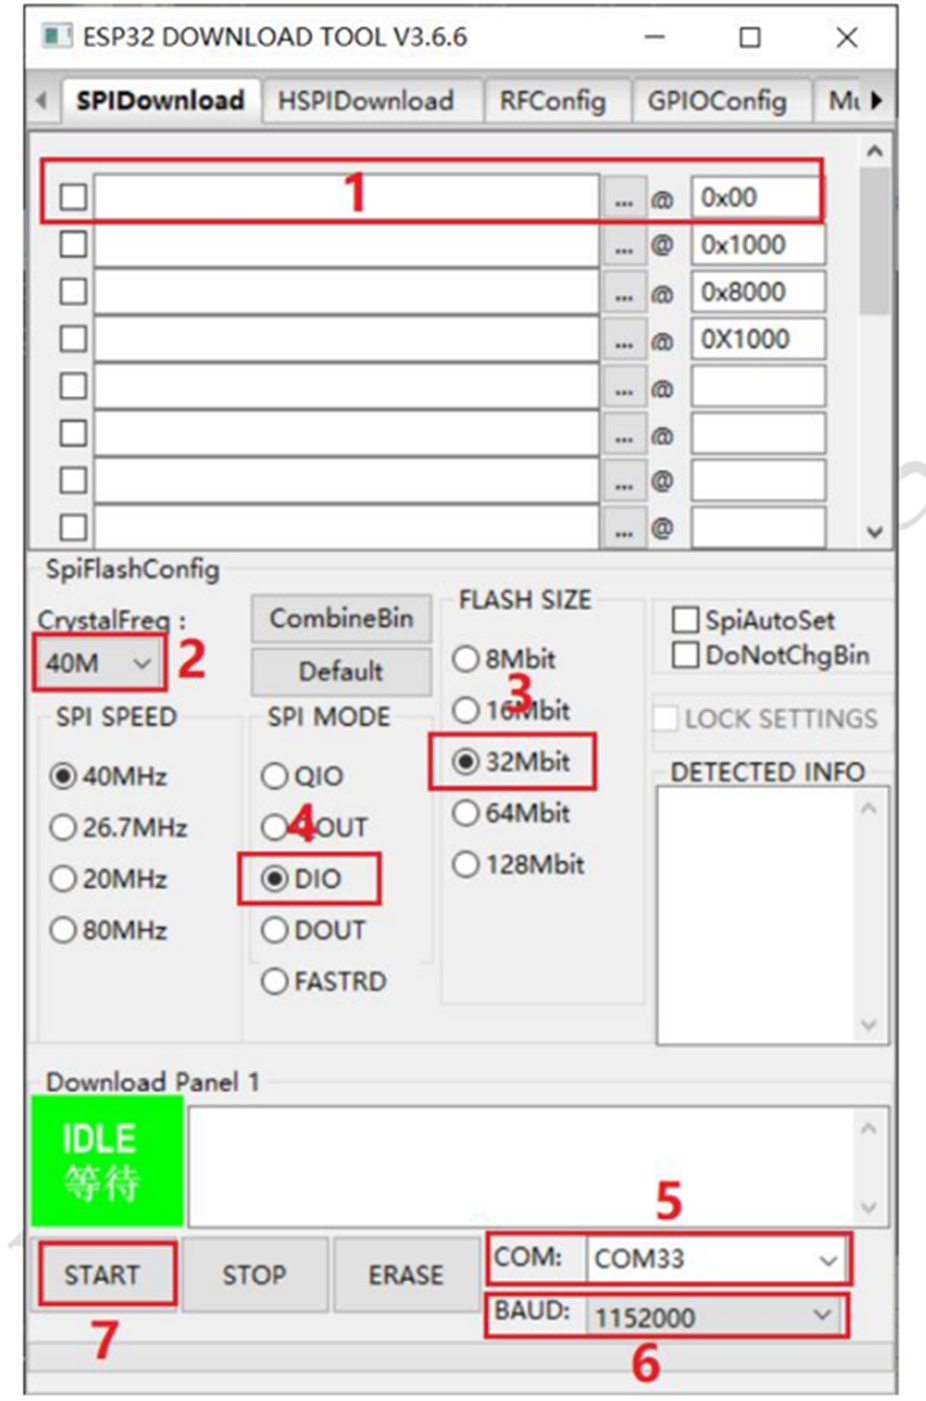Choose the 64Mbit flash size
926x1401 pixels.
pos(465,813)
